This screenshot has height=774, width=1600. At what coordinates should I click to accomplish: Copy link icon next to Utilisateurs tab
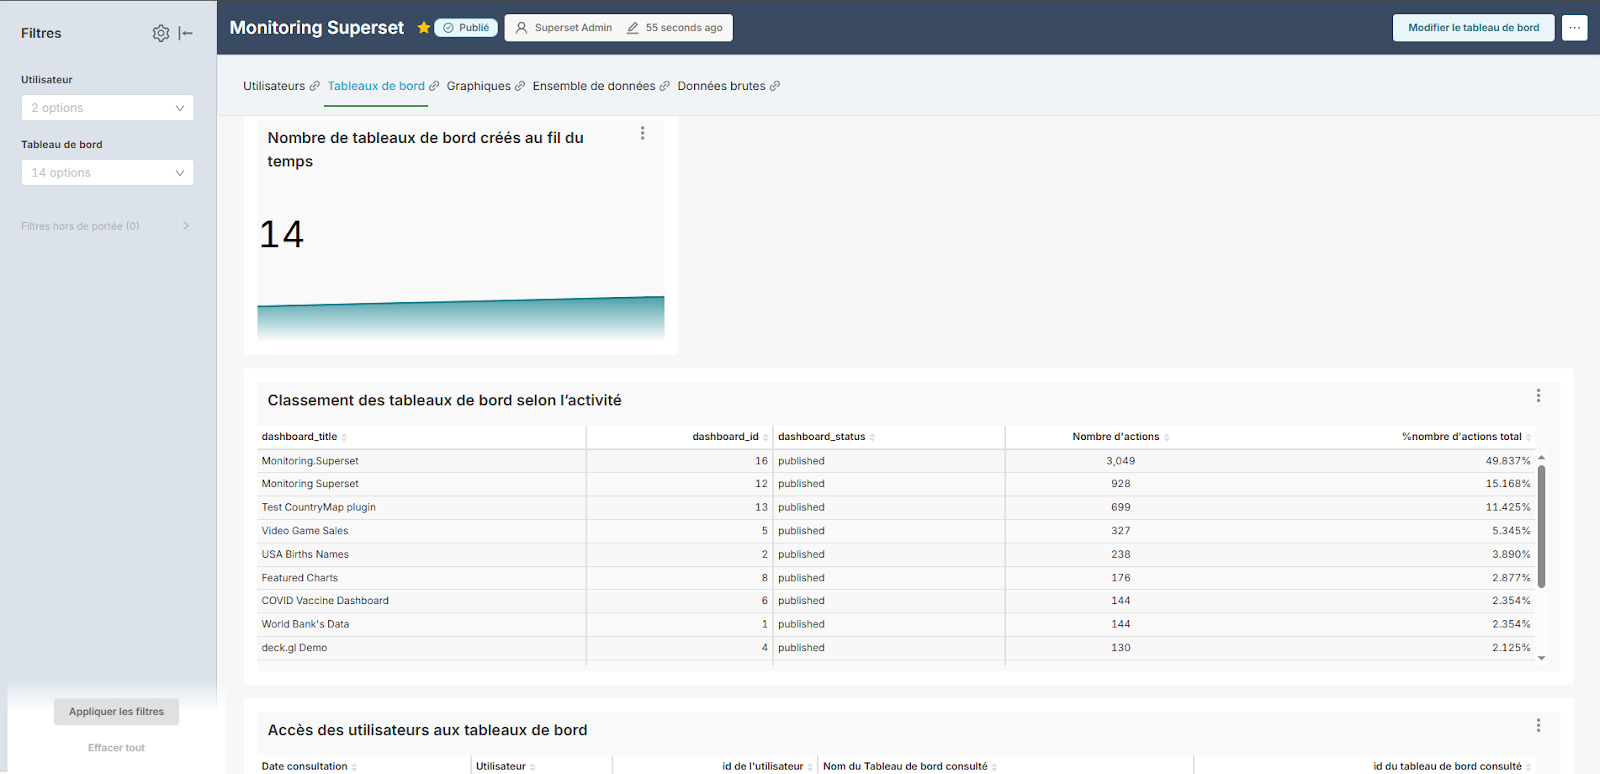tap(314, 86)
